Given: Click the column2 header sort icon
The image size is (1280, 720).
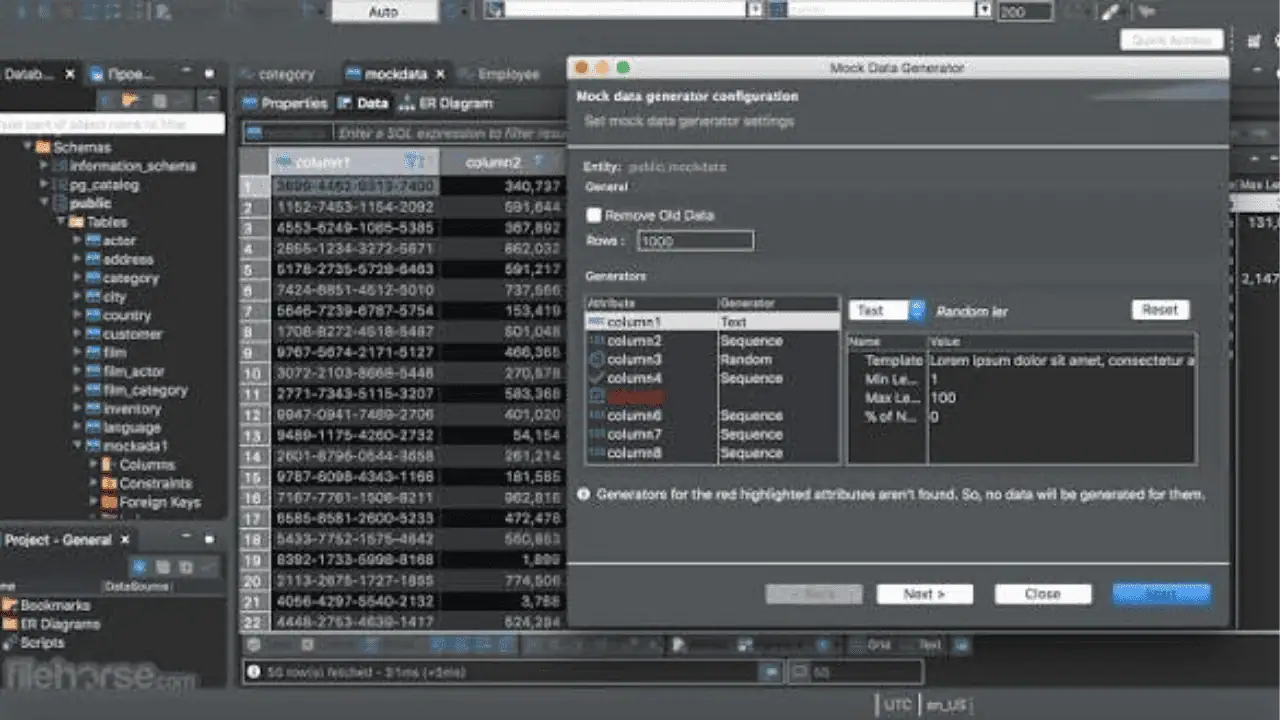Looking at the screenshot, I should [x=538, y=161].
